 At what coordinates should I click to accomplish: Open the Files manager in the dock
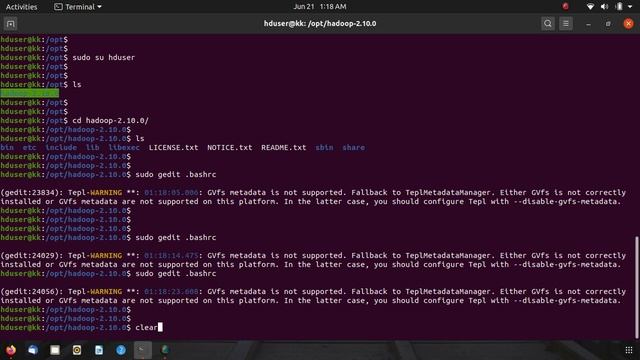point(55,350)
